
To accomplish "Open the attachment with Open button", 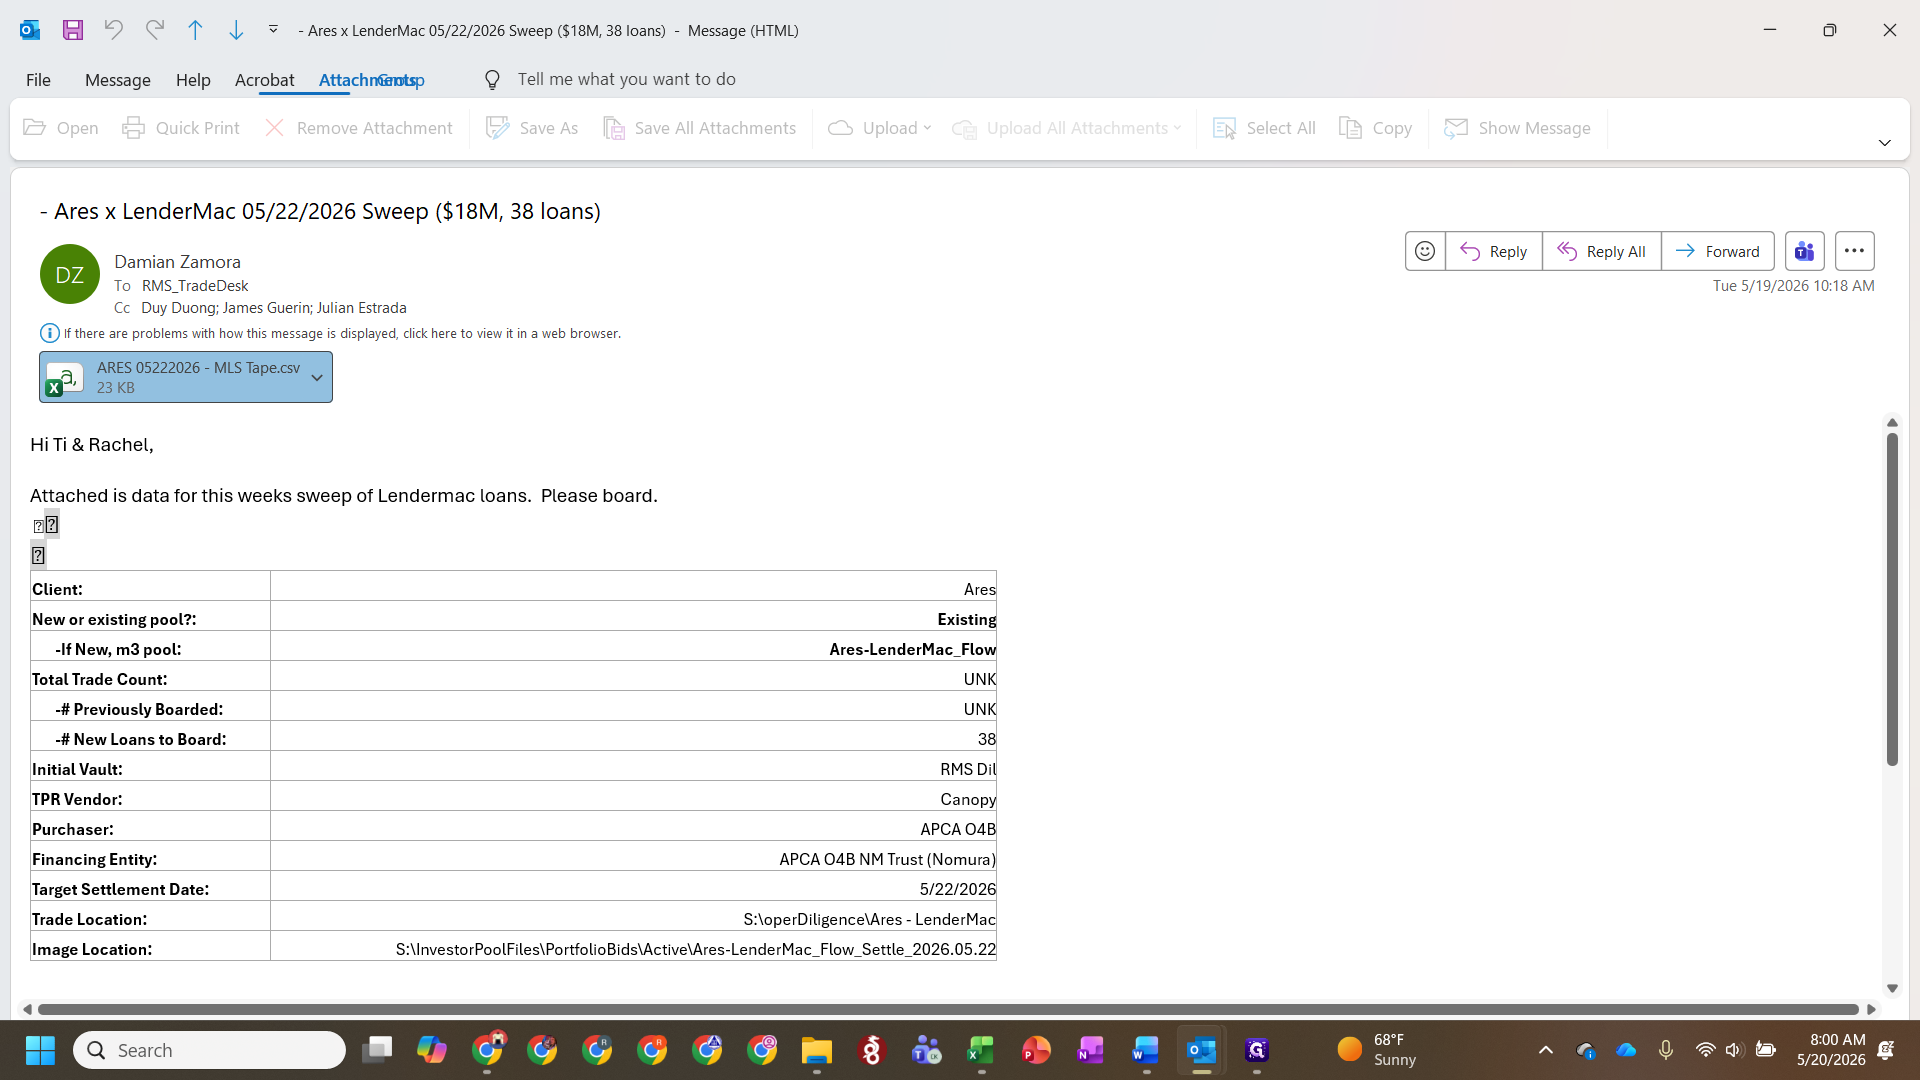I will (x=61, y=128).
